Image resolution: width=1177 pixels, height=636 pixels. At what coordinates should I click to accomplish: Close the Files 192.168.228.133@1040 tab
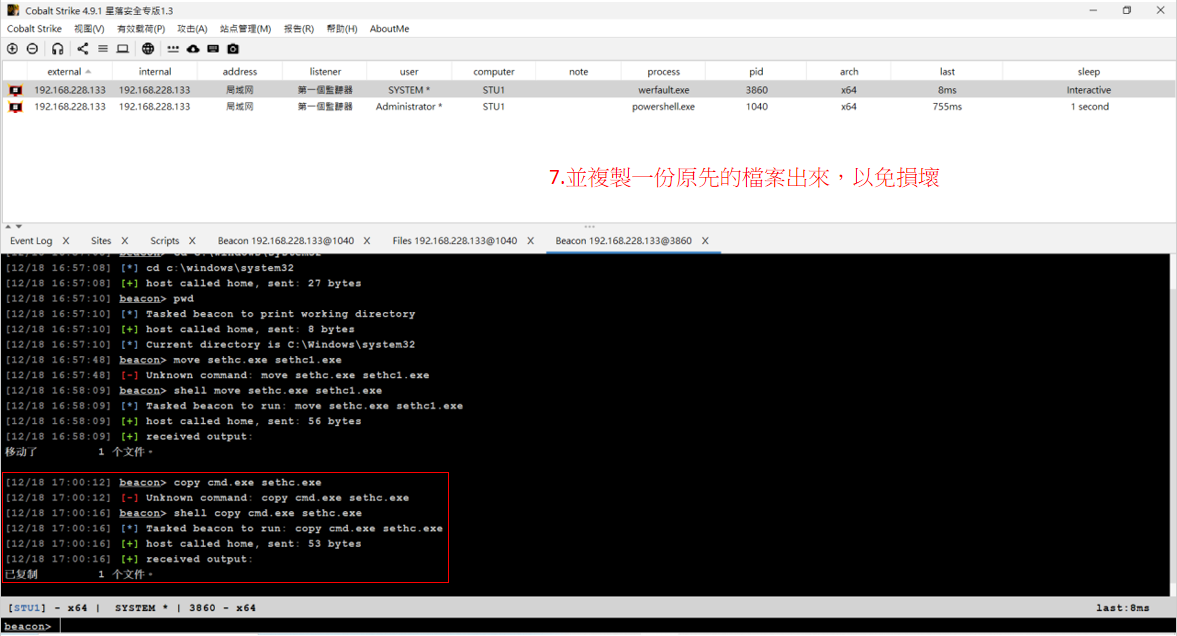pos(531,241)
